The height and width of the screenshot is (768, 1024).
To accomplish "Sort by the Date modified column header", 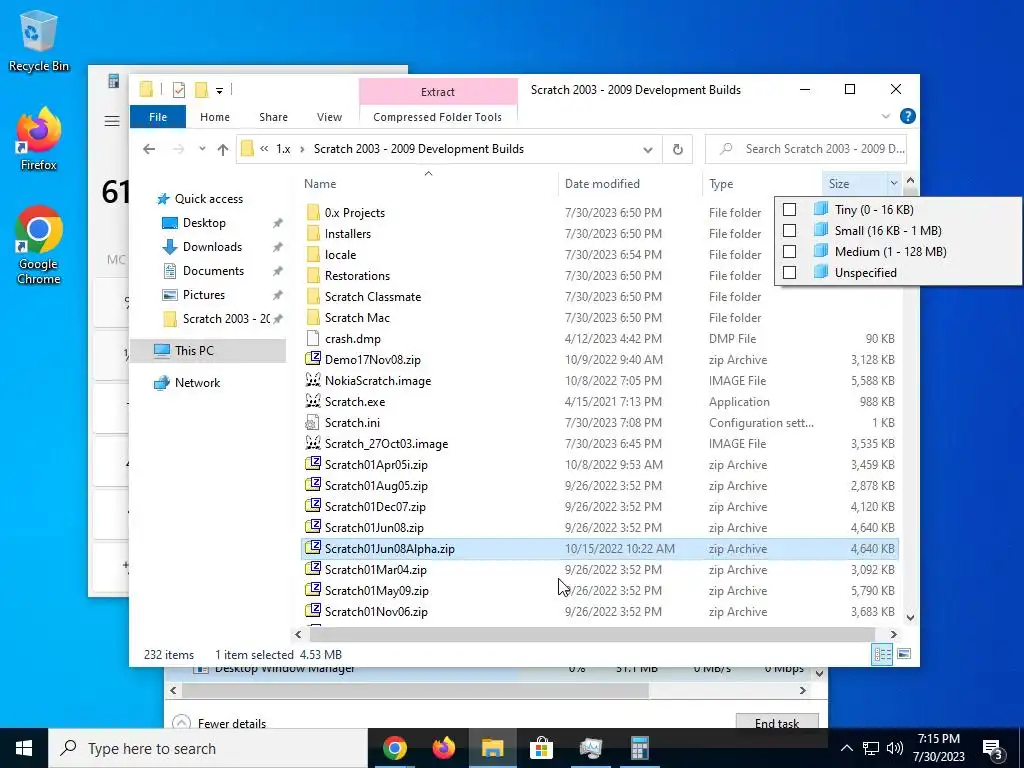I will (x=630, y=184).
